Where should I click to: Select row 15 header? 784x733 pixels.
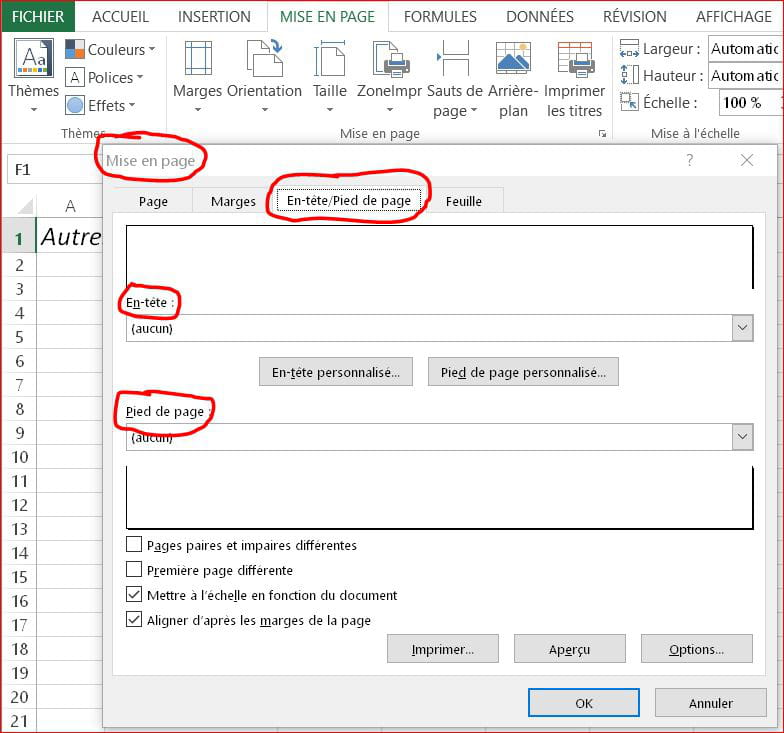pyautogui.click(x=19, y=576)
